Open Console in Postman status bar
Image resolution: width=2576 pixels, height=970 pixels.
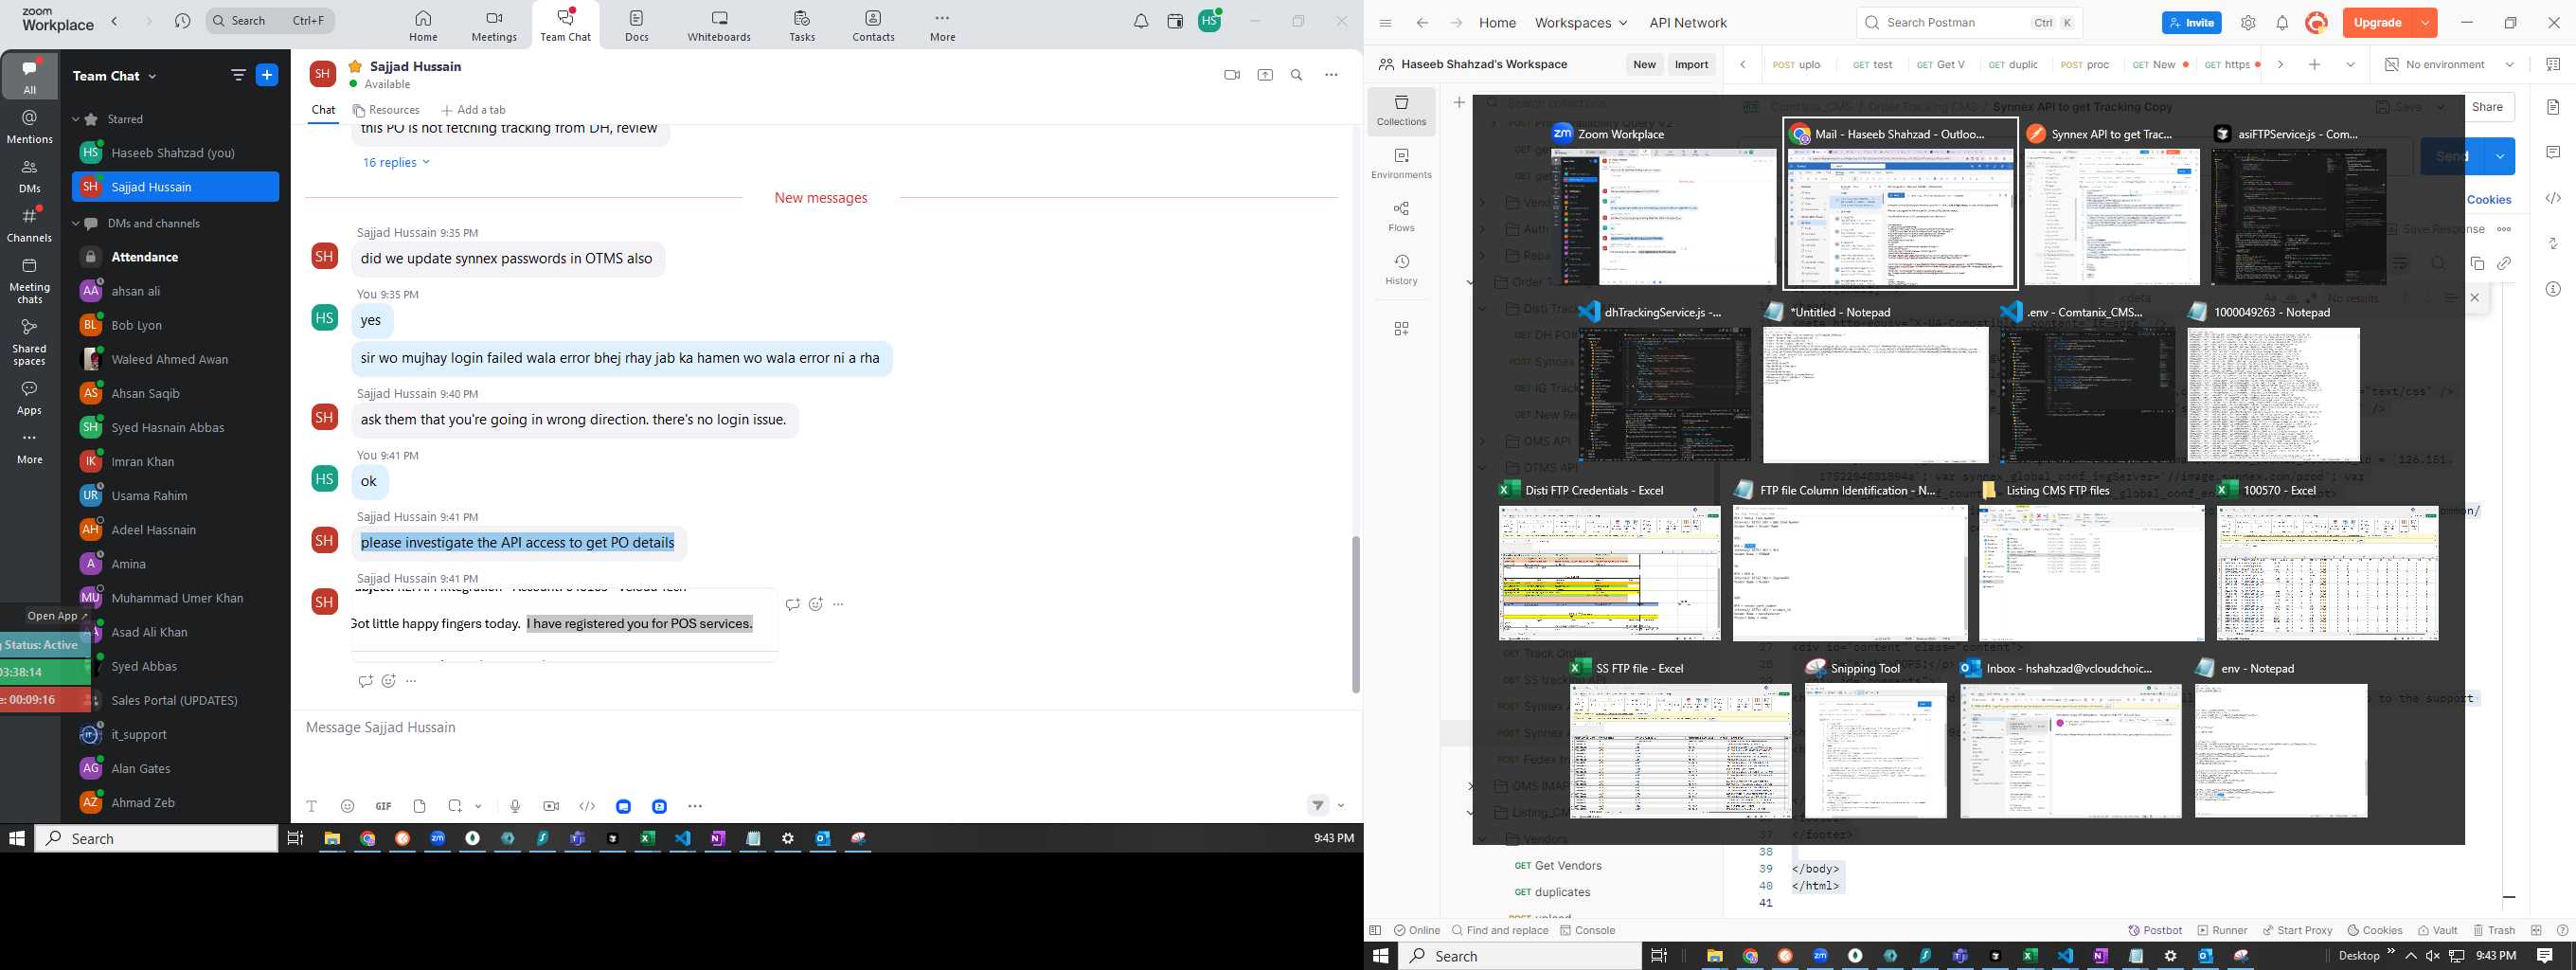click(x=1587, y=930)
